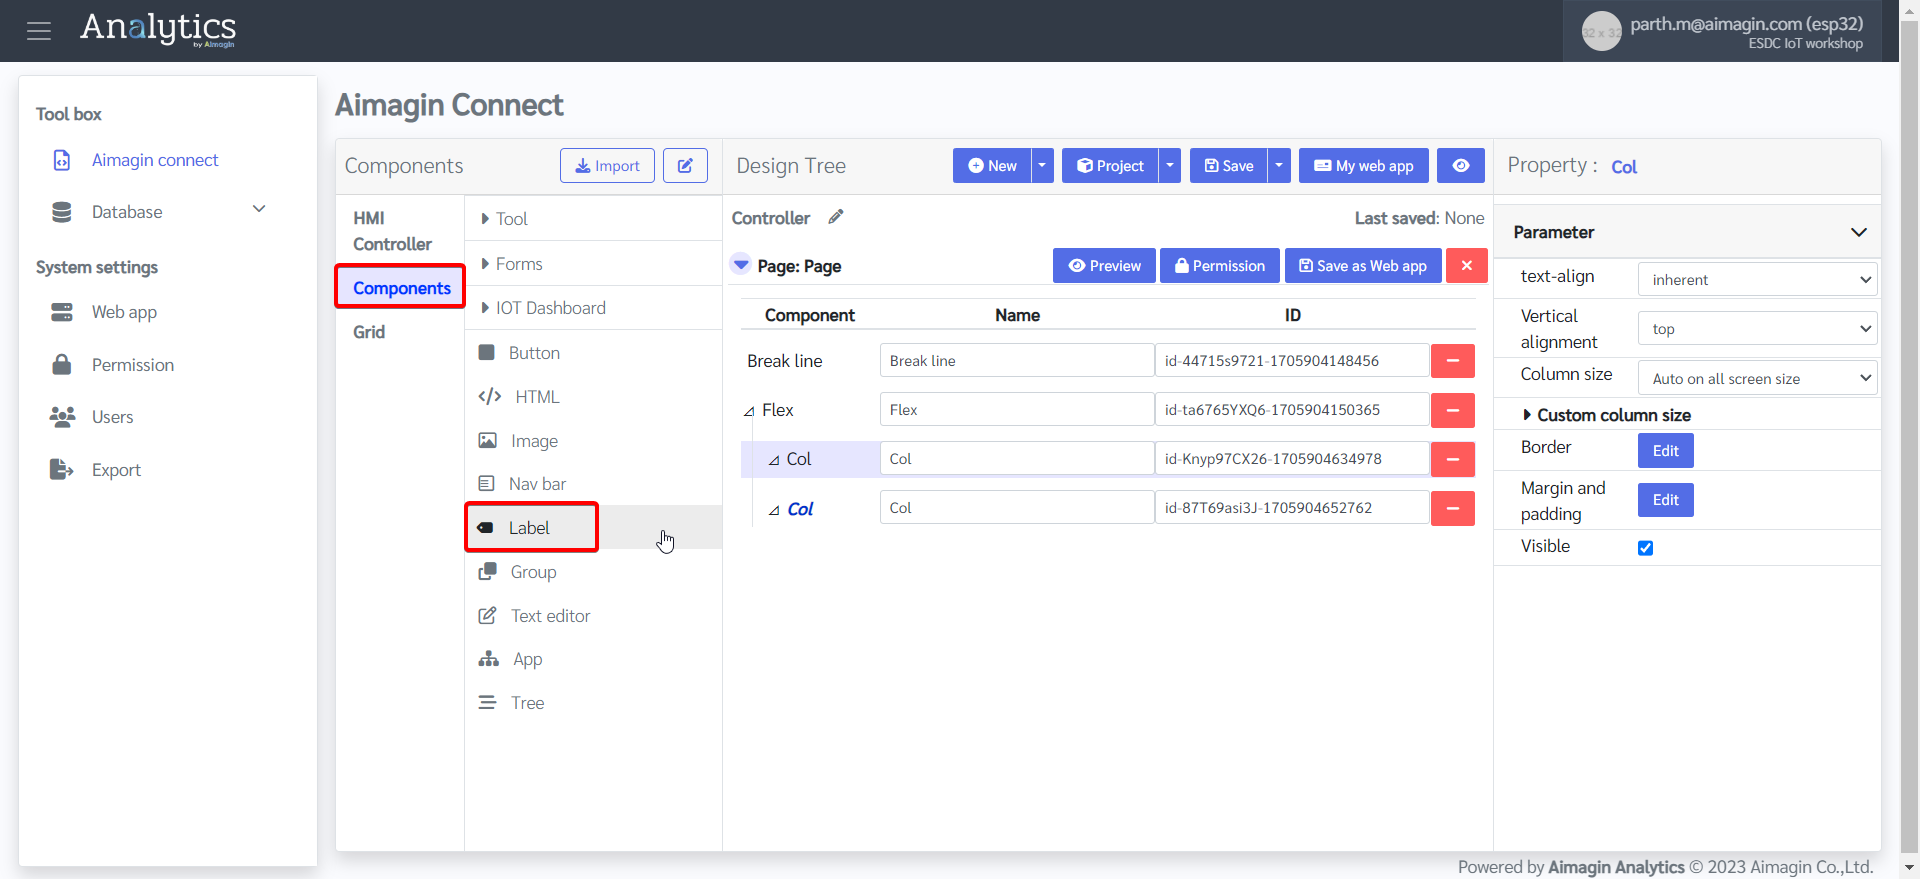Click the pencil icon next to Controller
The image size is (1920, 879).
point(836,217)
